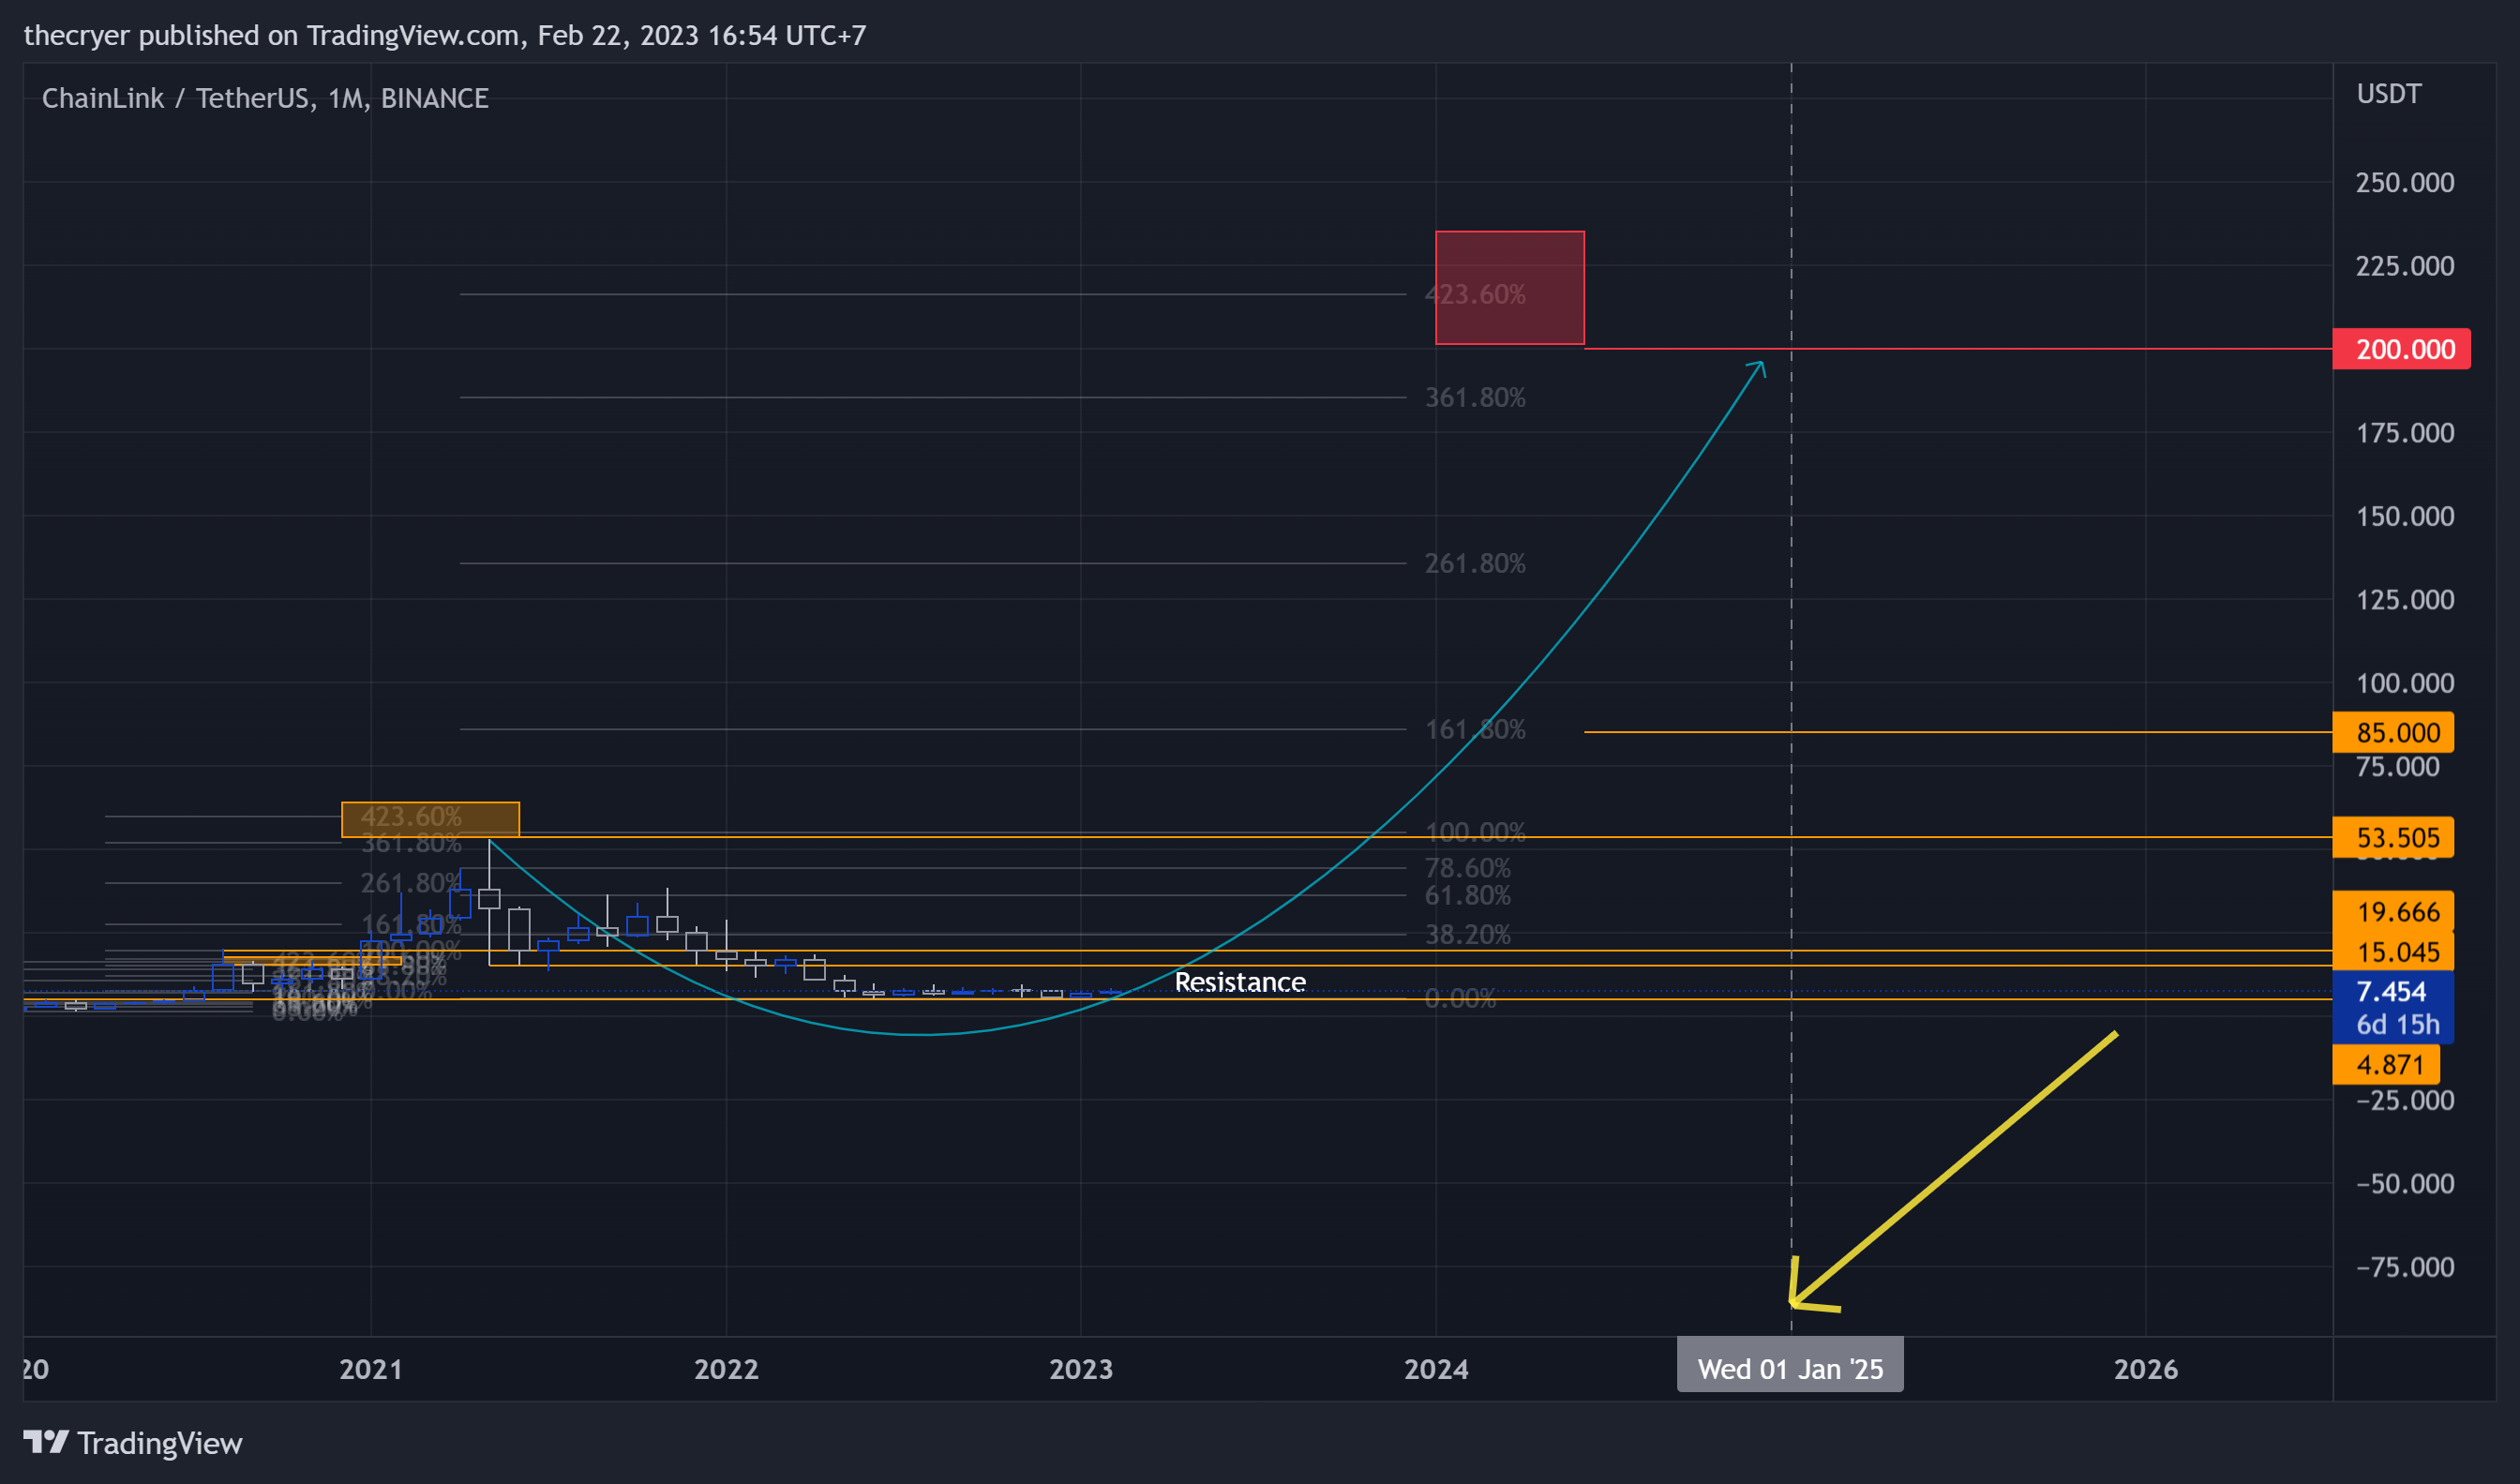This screenshot has width=2520, height=1484.
Task: Click the 175.000 price scale value
Action: tap(2404, 432)
